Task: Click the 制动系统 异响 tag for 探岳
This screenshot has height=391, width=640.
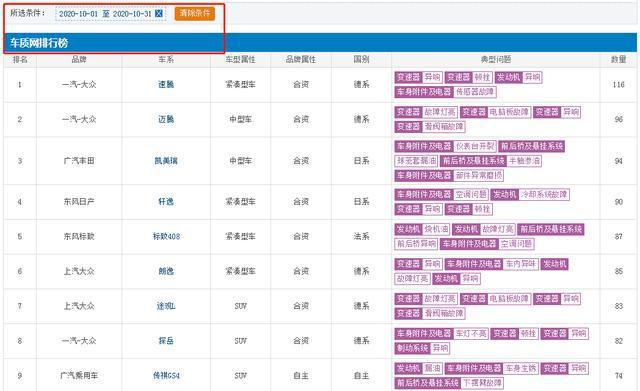Action: pos(422,348)
